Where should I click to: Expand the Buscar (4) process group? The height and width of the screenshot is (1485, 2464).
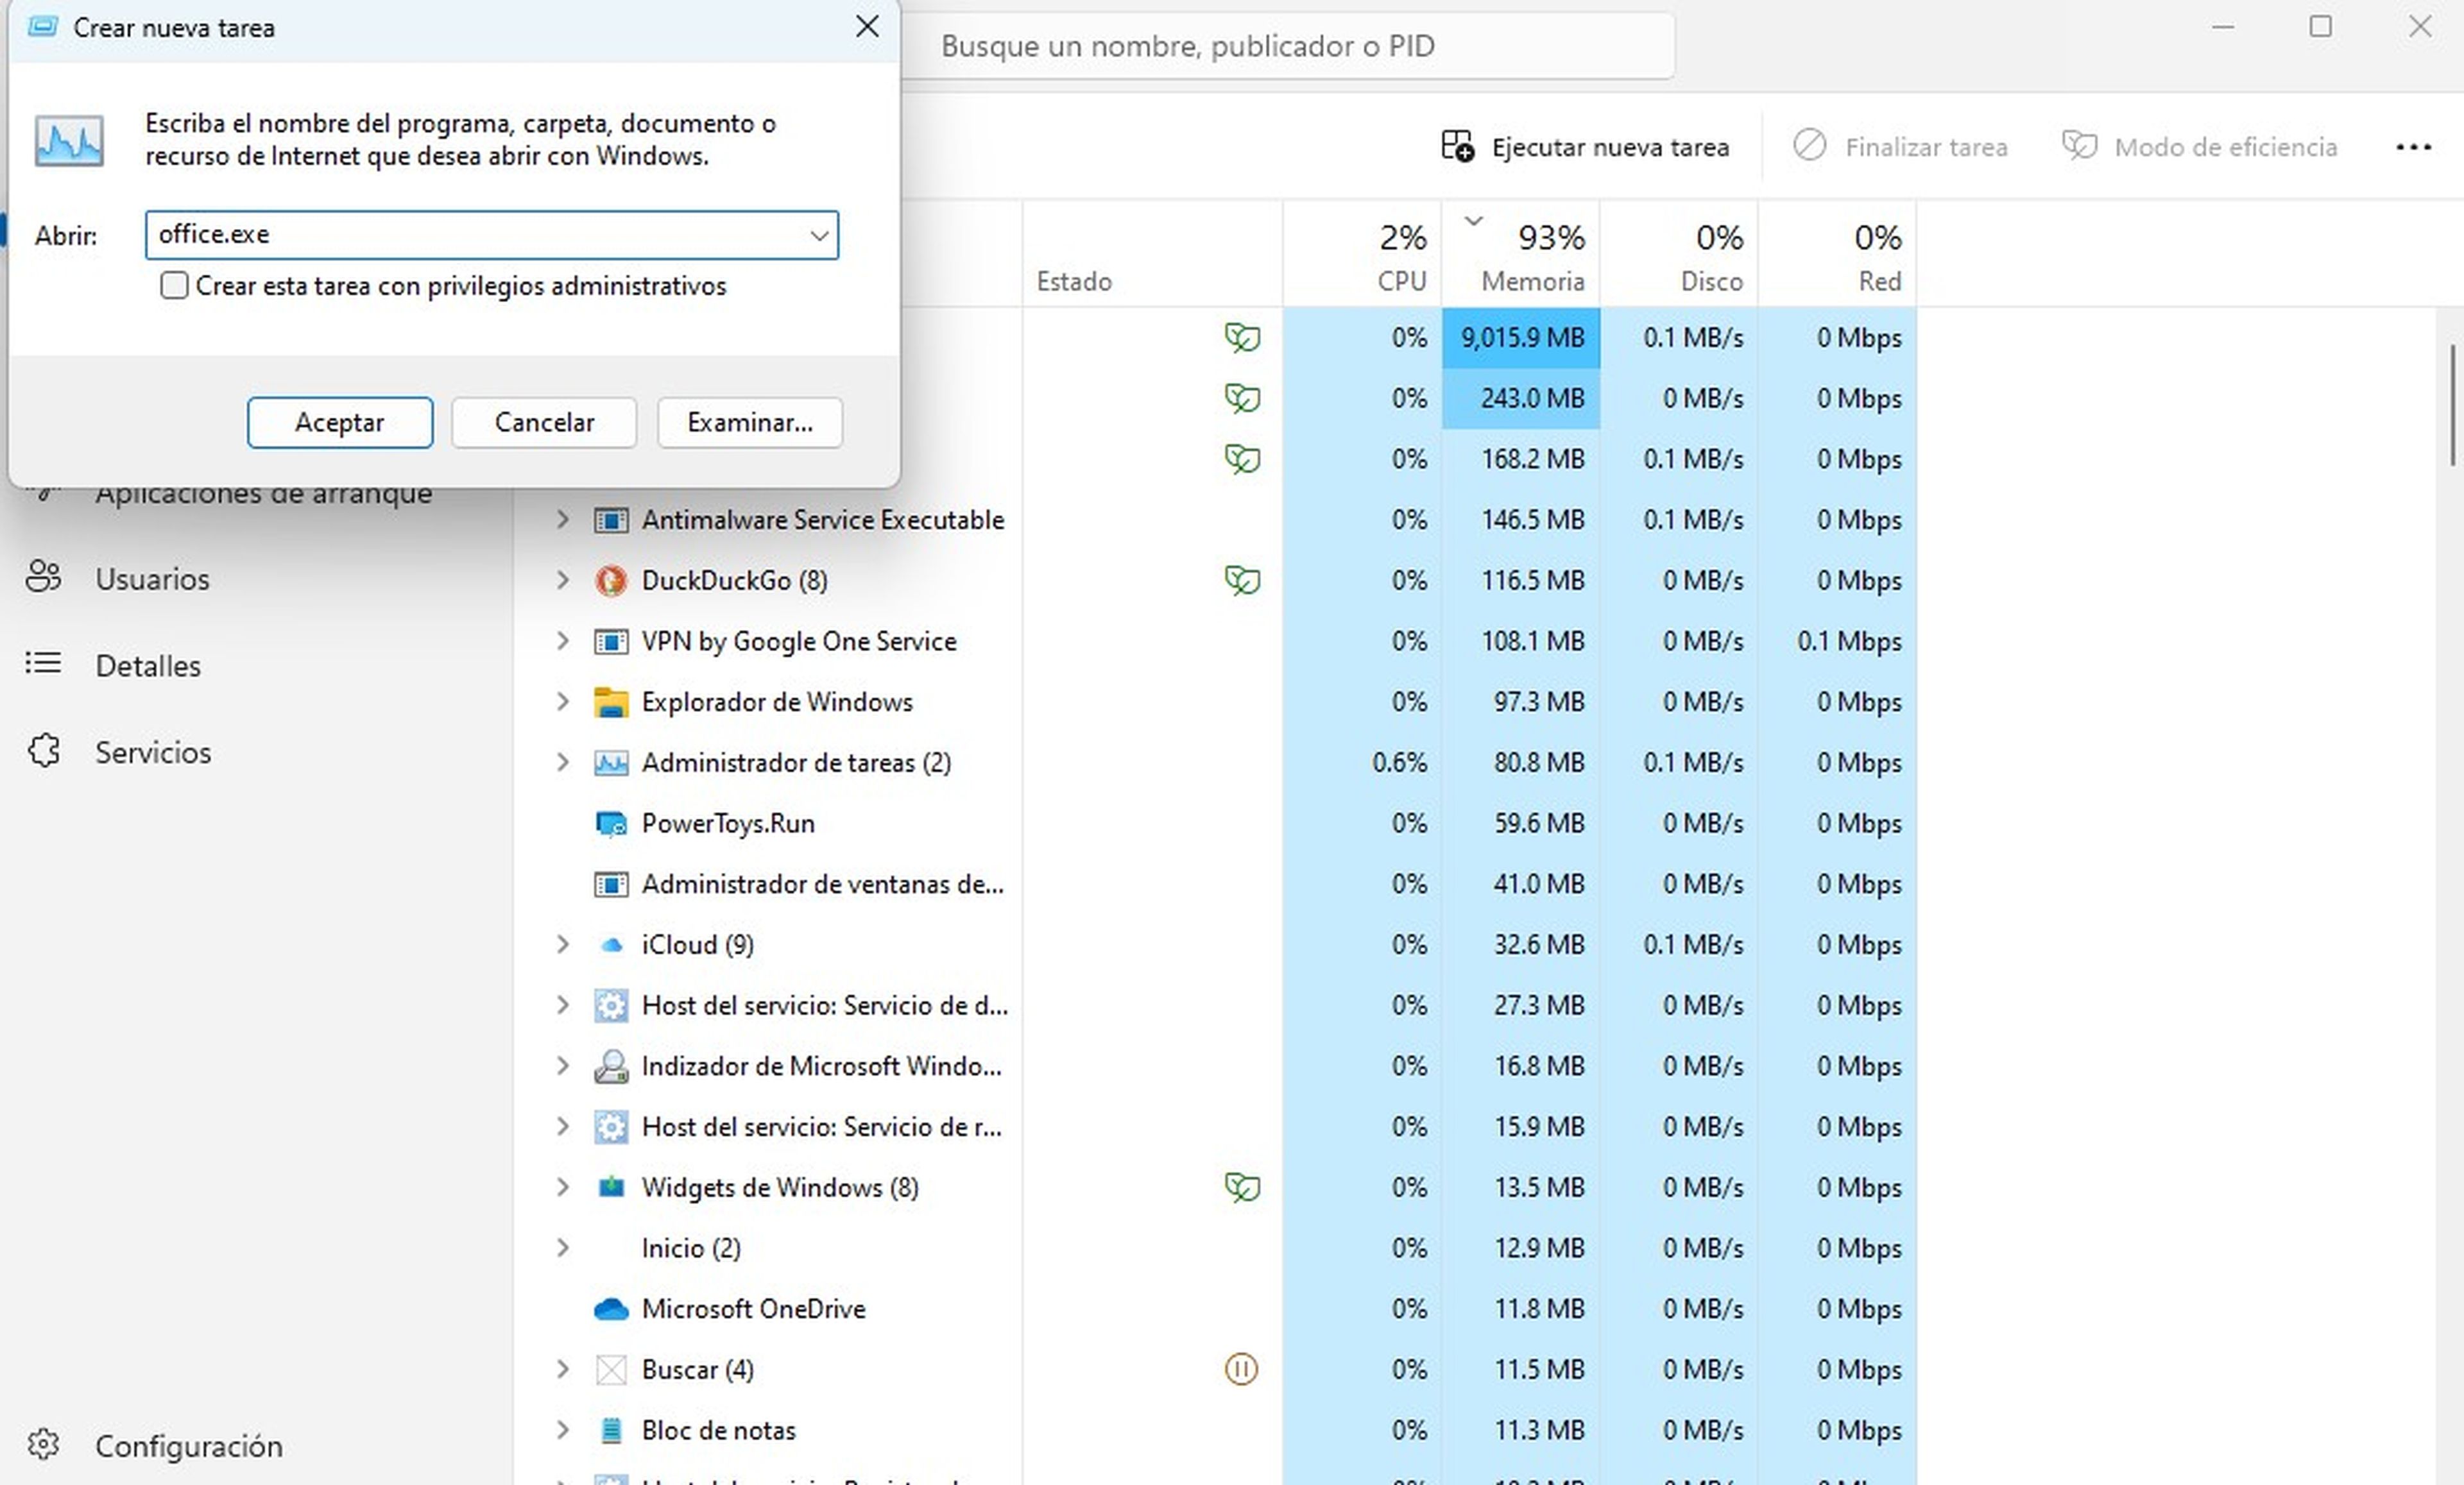(563, 1370)
